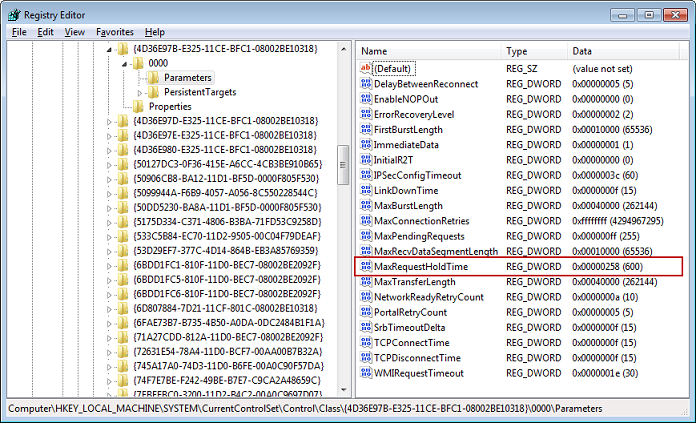Image resolution: width=696 pixels, height=423 pixels.
Task: Open the Help menu
Action: coord(154,32)
